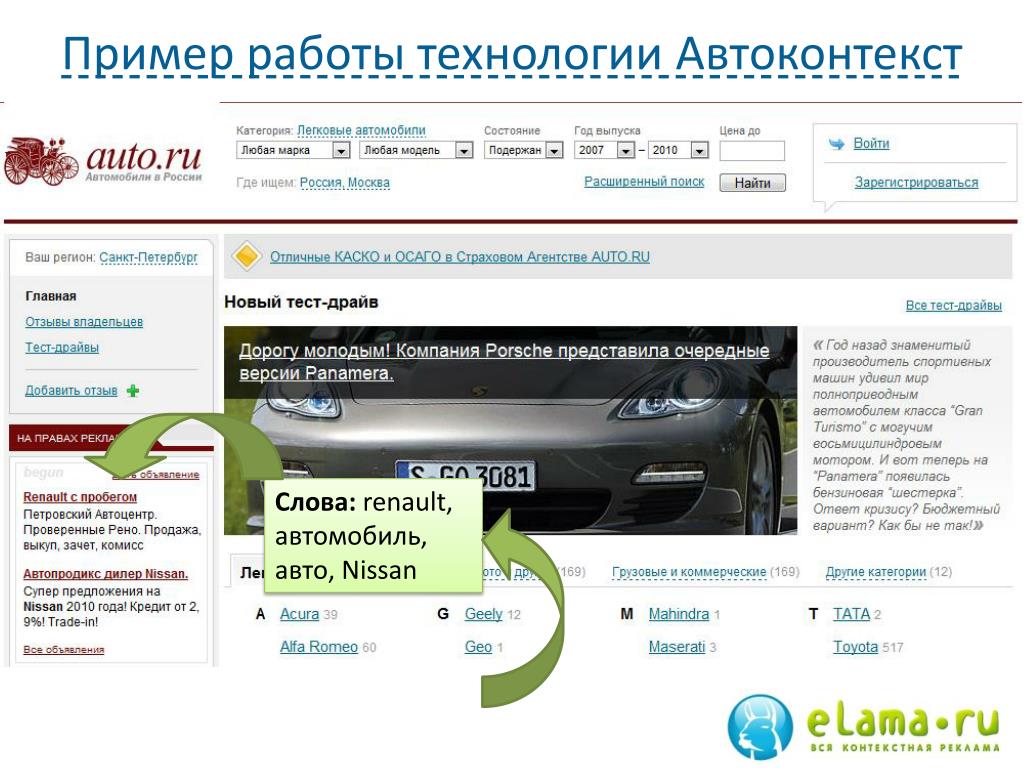Open the Alfa Romeo brand link
Screen dimensions: 1024x768
coord(319,647)
